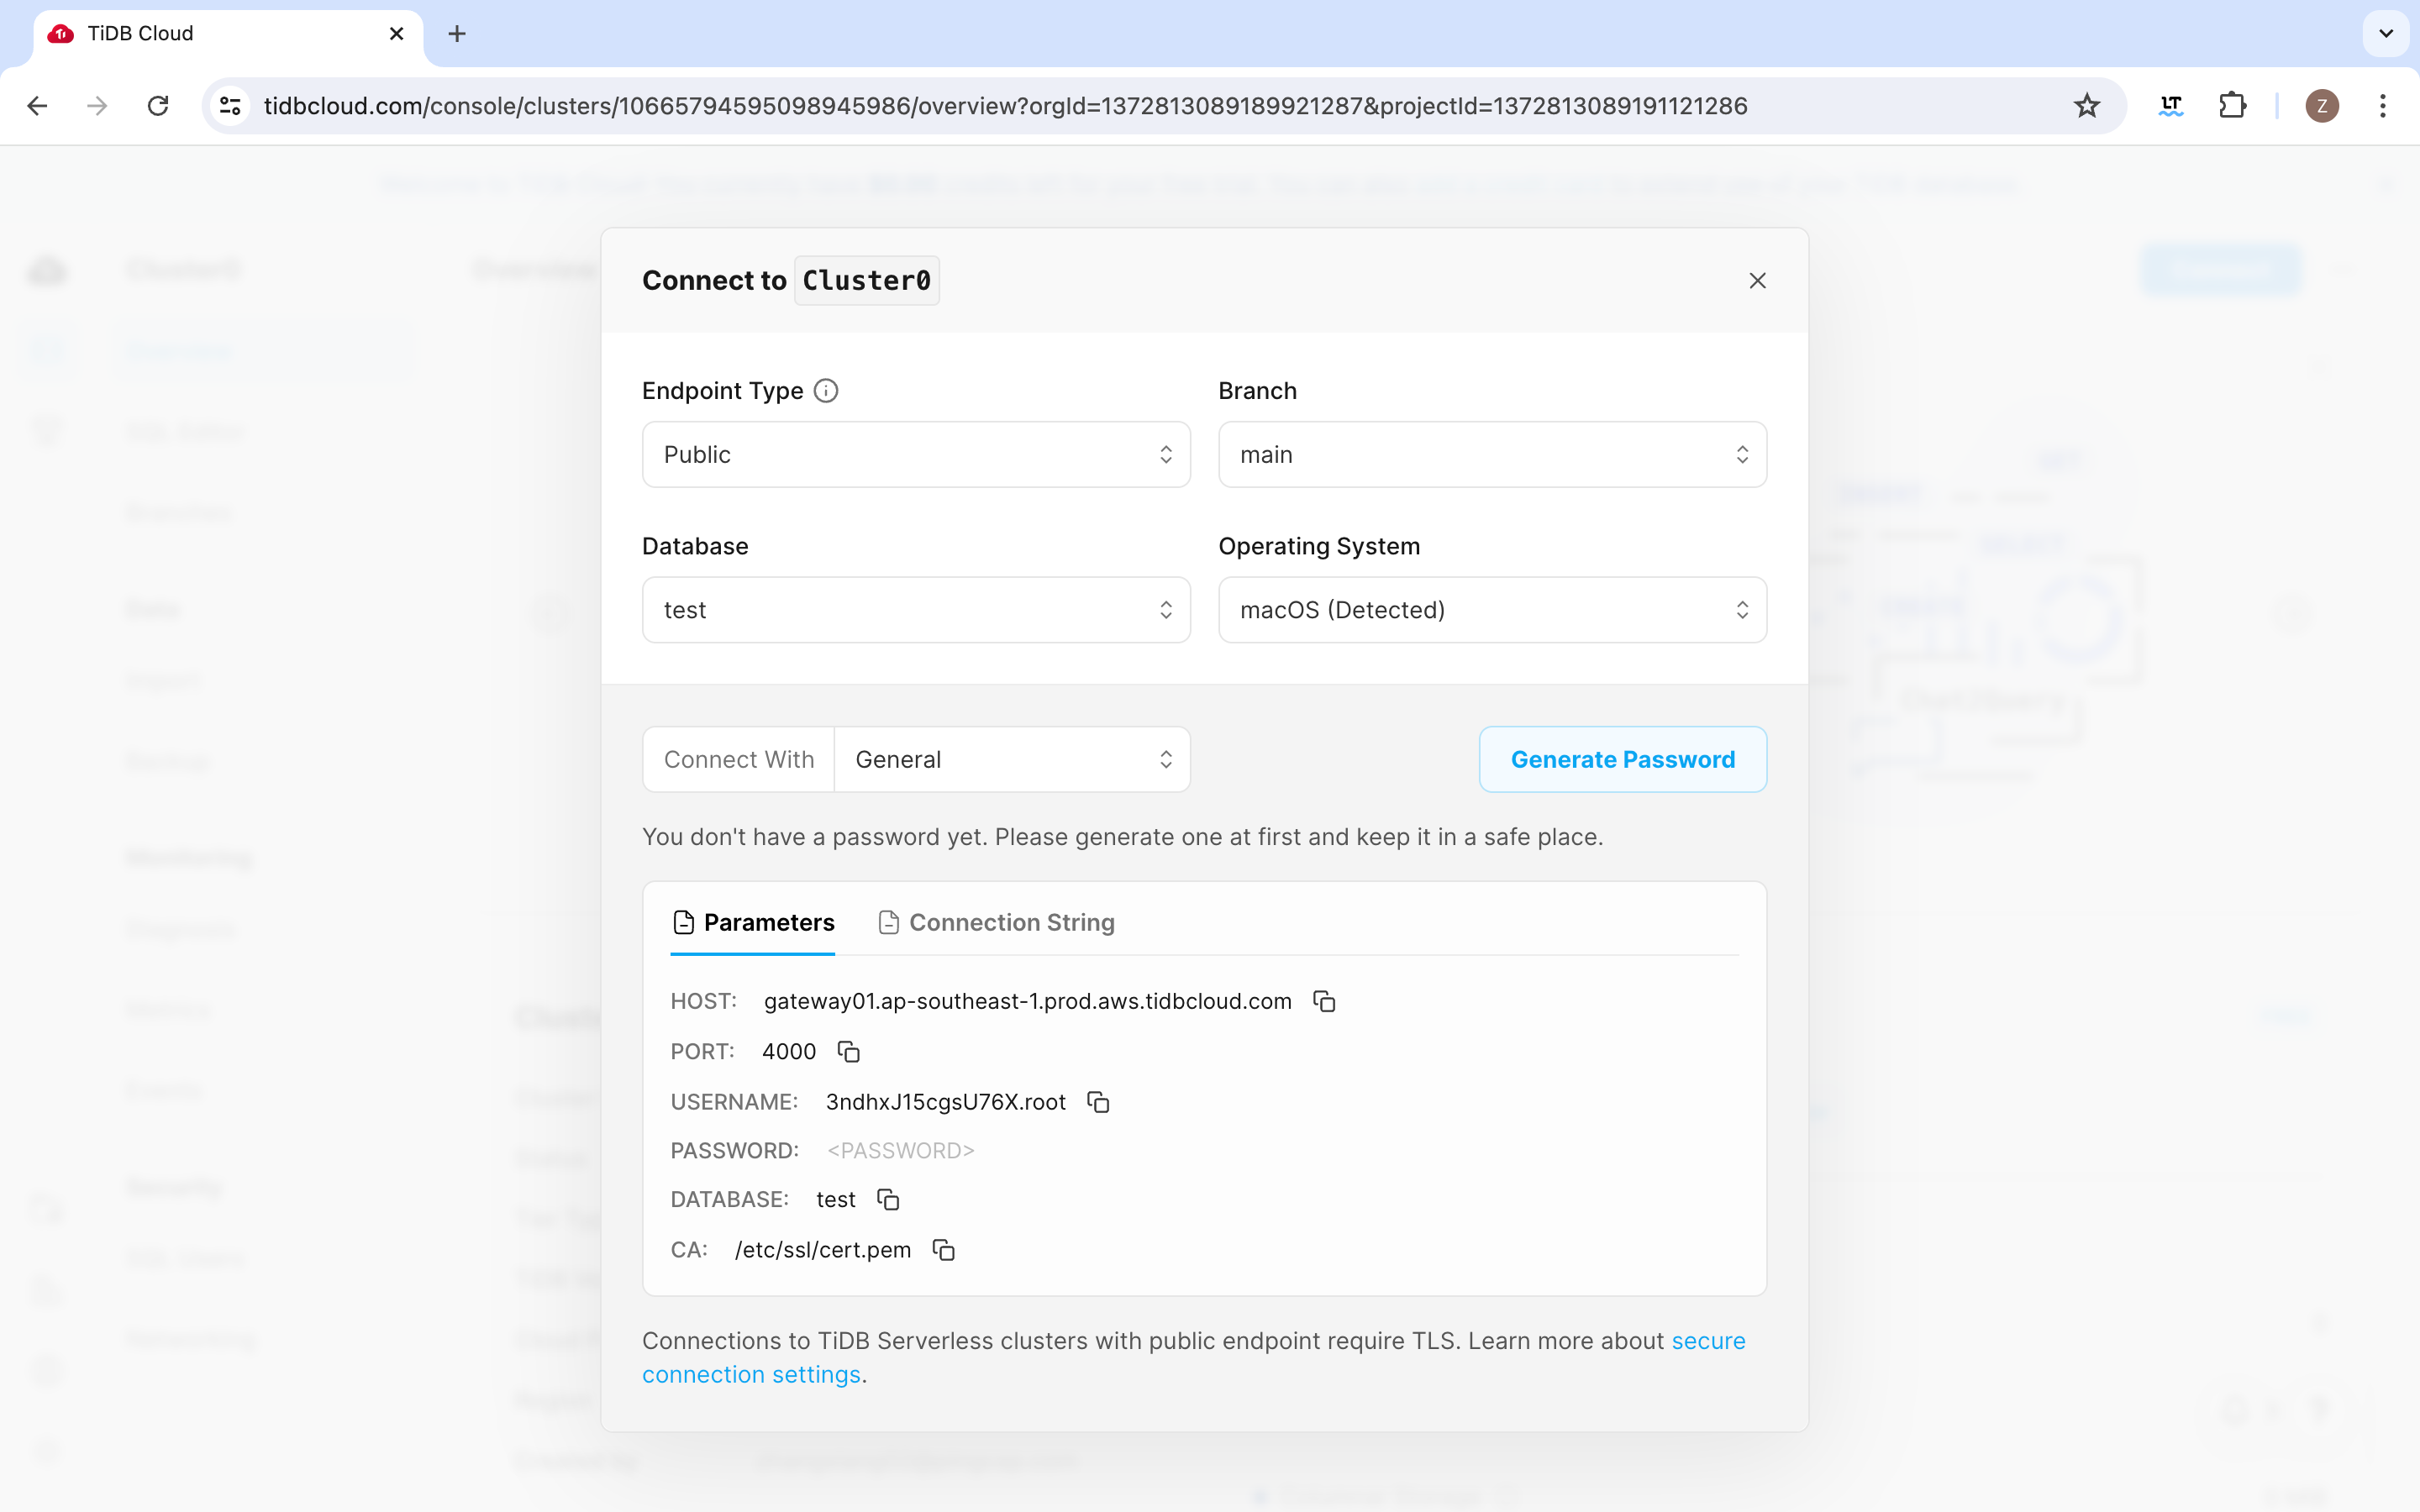View site information in the address bar
Viewport: 2420px width, 1512px height.
[x=230, y=106]
